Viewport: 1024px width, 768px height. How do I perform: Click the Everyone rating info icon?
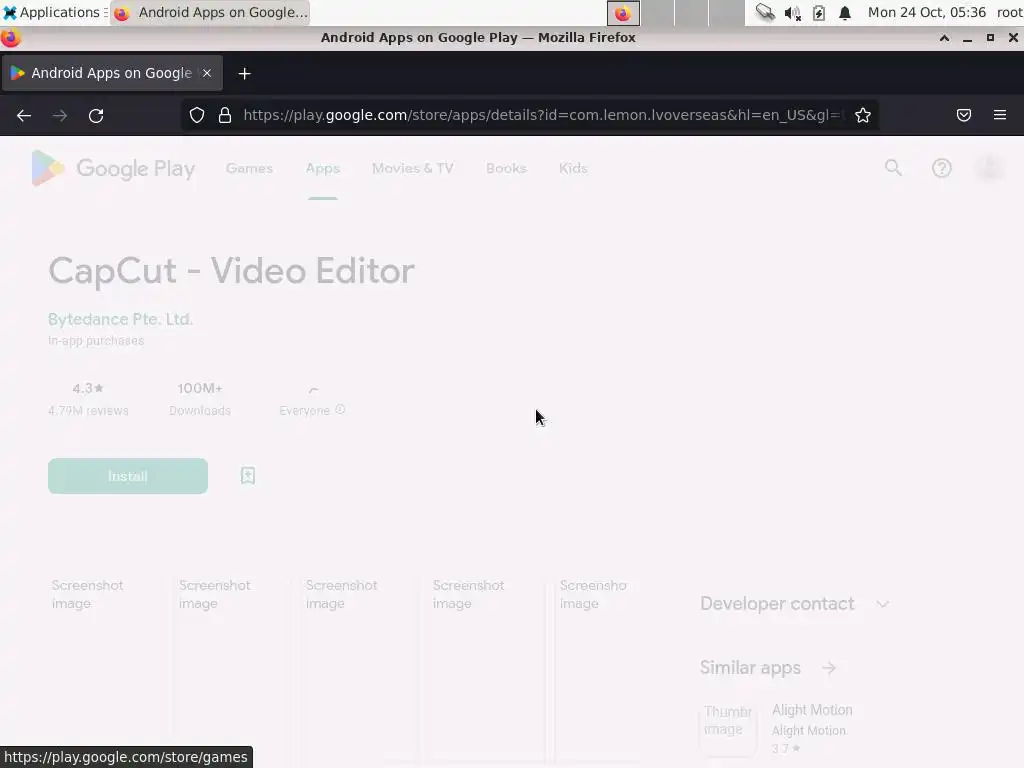[340, 409]
